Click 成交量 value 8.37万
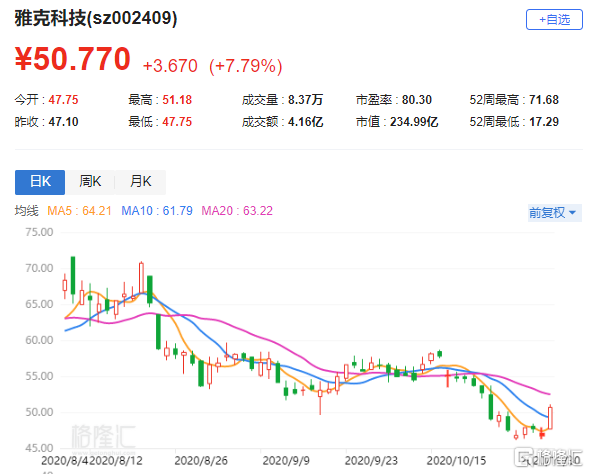 [x=305, y=100]
